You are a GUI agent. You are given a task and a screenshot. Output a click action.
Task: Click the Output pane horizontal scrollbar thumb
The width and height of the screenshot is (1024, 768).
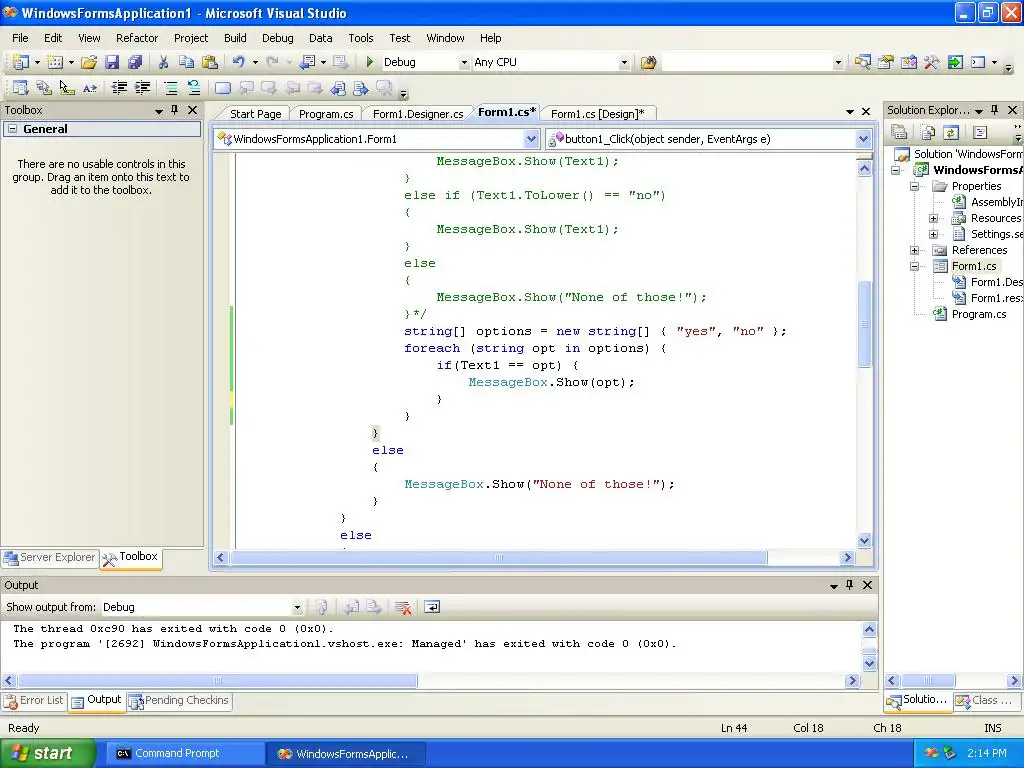click(217, 680)
